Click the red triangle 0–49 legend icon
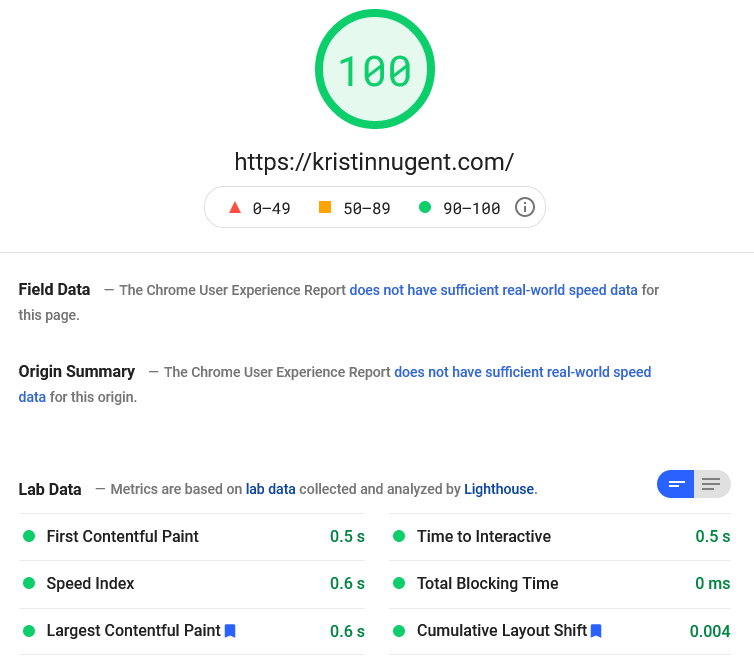Screen dimensions: 754x672 tap(235, 208)
